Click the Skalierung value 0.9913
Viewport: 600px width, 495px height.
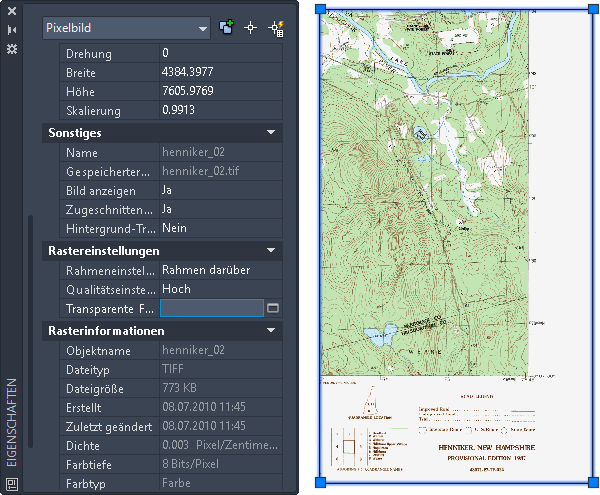click(221, 110)
